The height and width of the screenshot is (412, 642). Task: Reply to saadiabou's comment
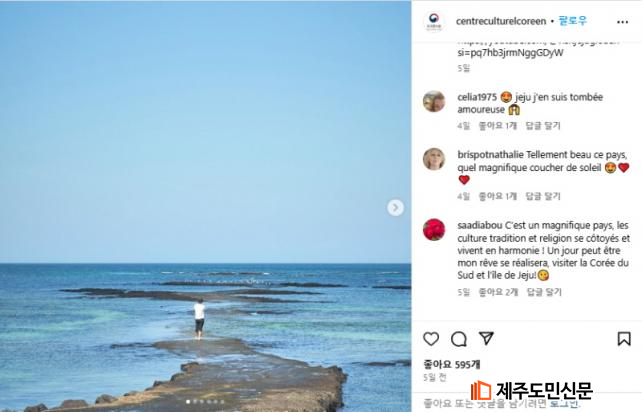544,292
